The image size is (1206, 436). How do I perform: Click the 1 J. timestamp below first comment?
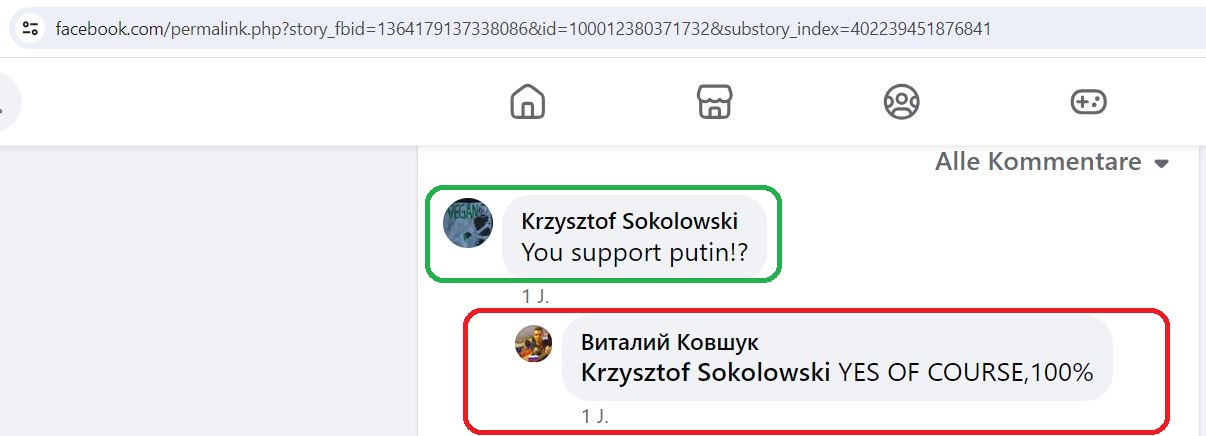[x=535, y=297]
